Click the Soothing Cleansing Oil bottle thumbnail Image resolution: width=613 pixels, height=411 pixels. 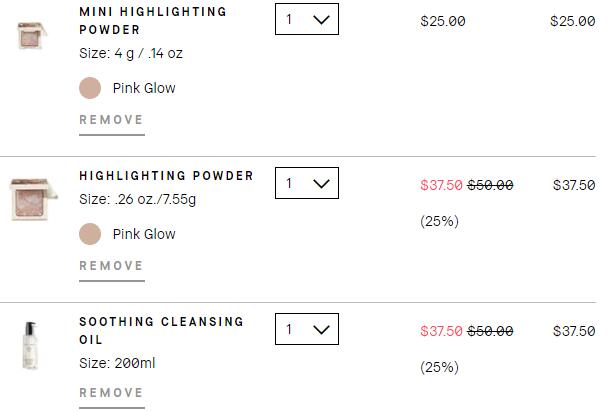pyautogui.click(x=30, y=346)
